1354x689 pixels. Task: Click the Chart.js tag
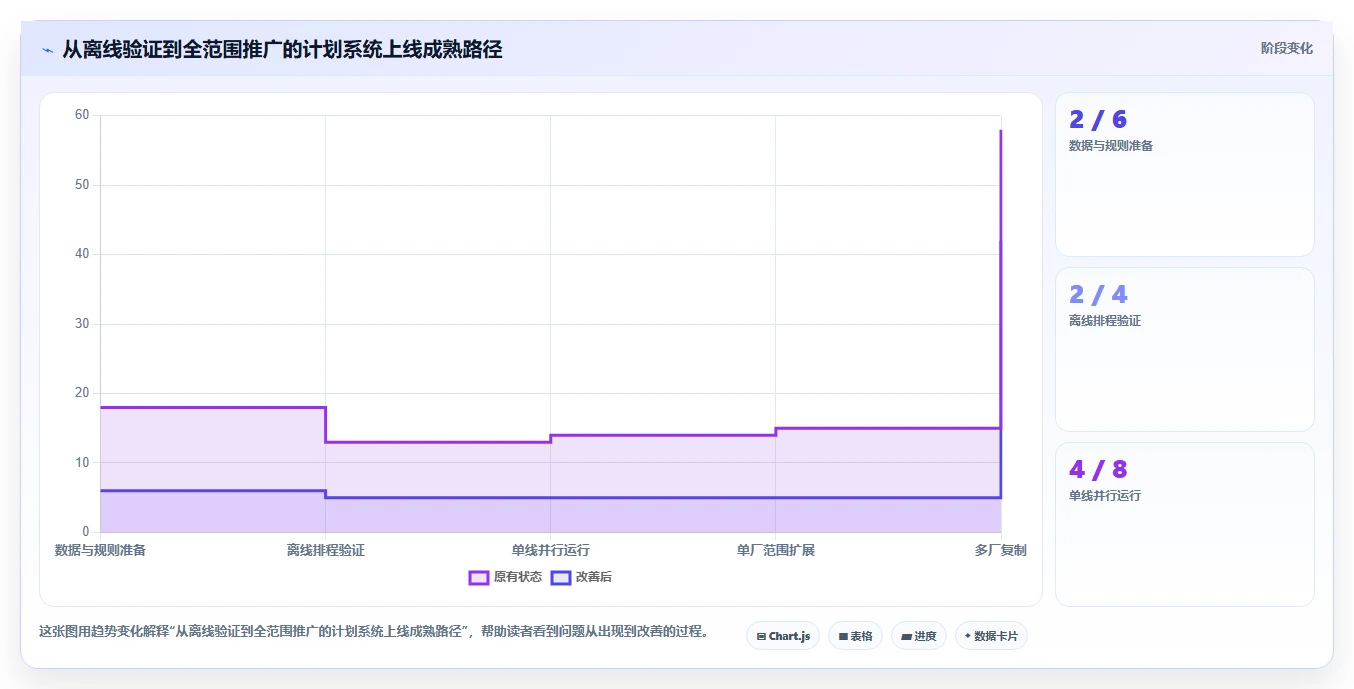pos(783,636)
